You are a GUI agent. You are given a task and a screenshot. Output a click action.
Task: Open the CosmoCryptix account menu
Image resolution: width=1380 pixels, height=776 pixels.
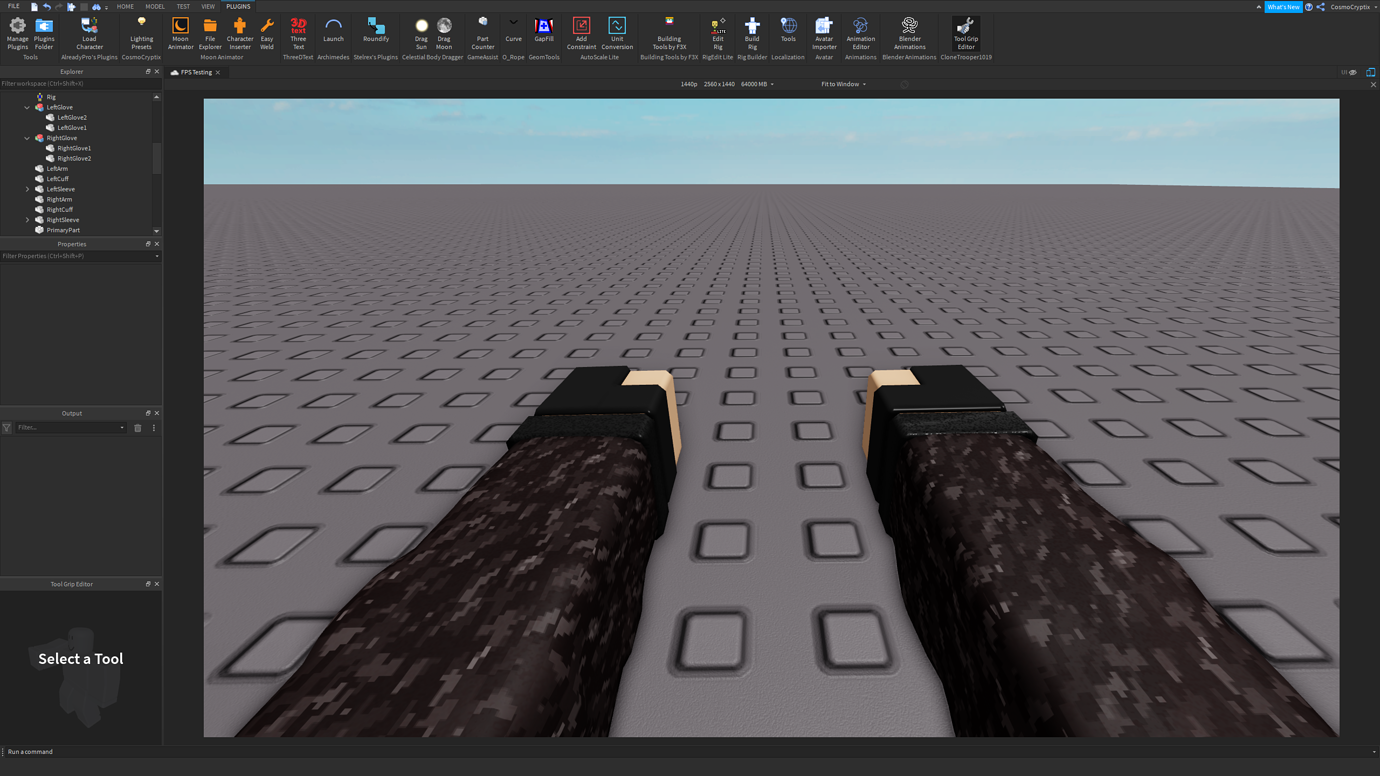(1350, 5)
